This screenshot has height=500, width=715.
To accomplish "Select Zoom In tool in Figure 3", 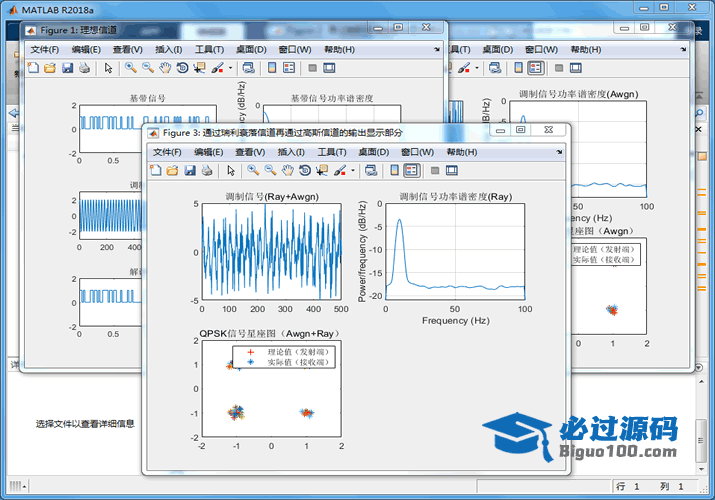I will pyautogui.click(x=253, y=171).
